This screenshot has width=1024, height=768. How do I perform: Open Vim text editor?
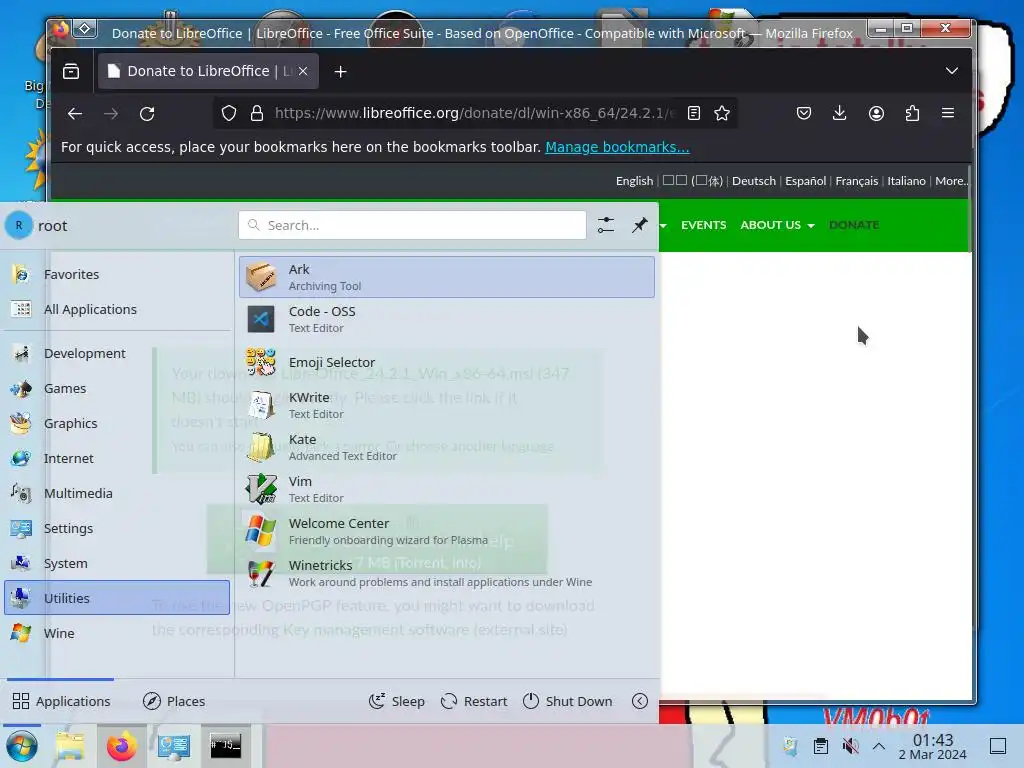tap(447, 489)
